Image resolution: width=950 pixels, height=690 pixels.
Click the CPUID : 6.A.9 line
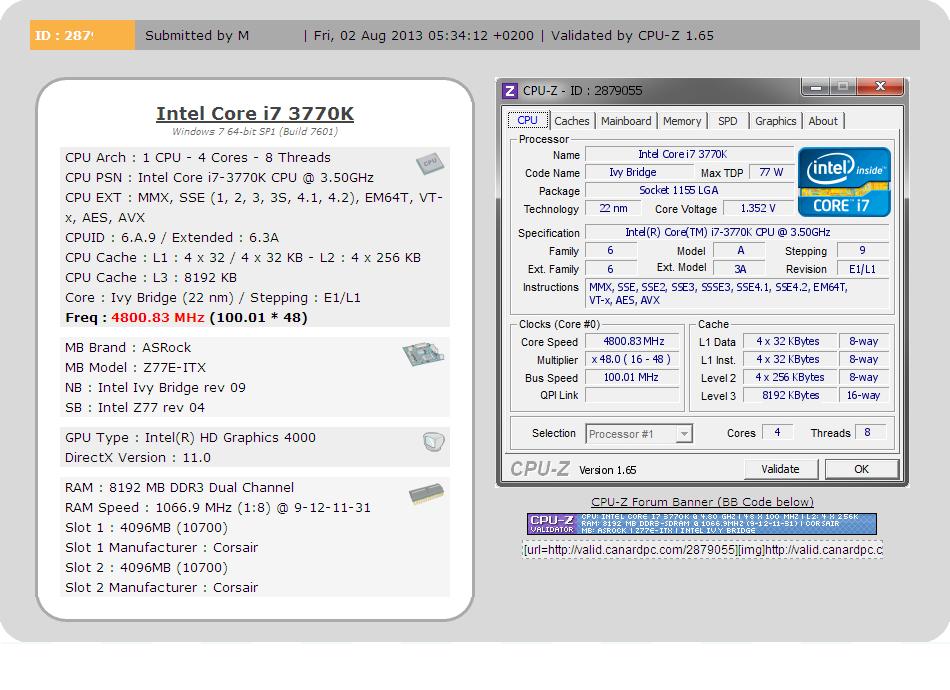[172, 237]
